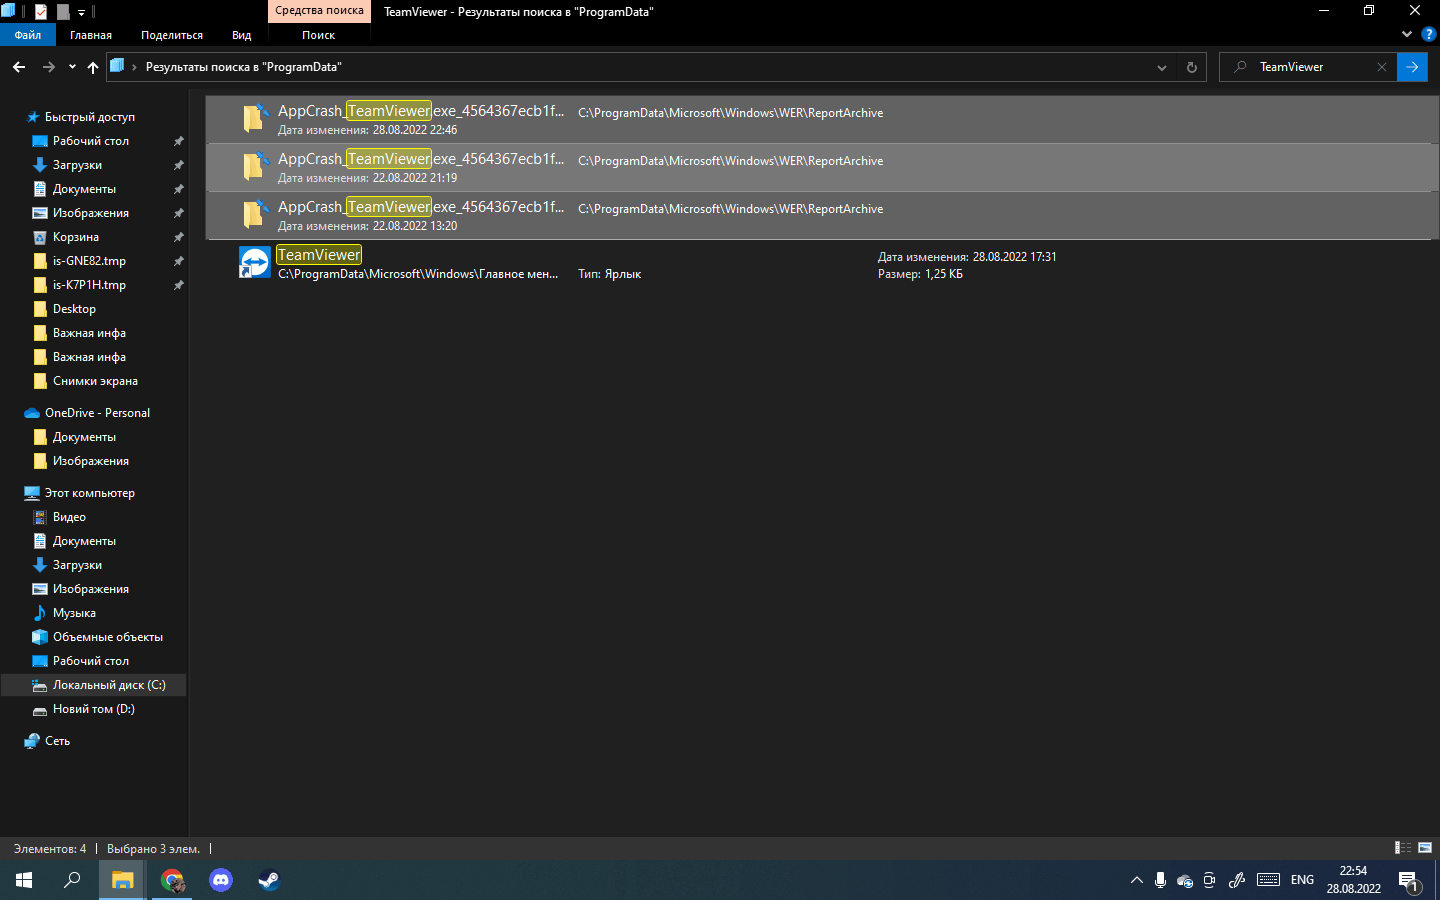Switch to the Вид ribbon tab
The image size is (1440, 900).
coord(242,35)
